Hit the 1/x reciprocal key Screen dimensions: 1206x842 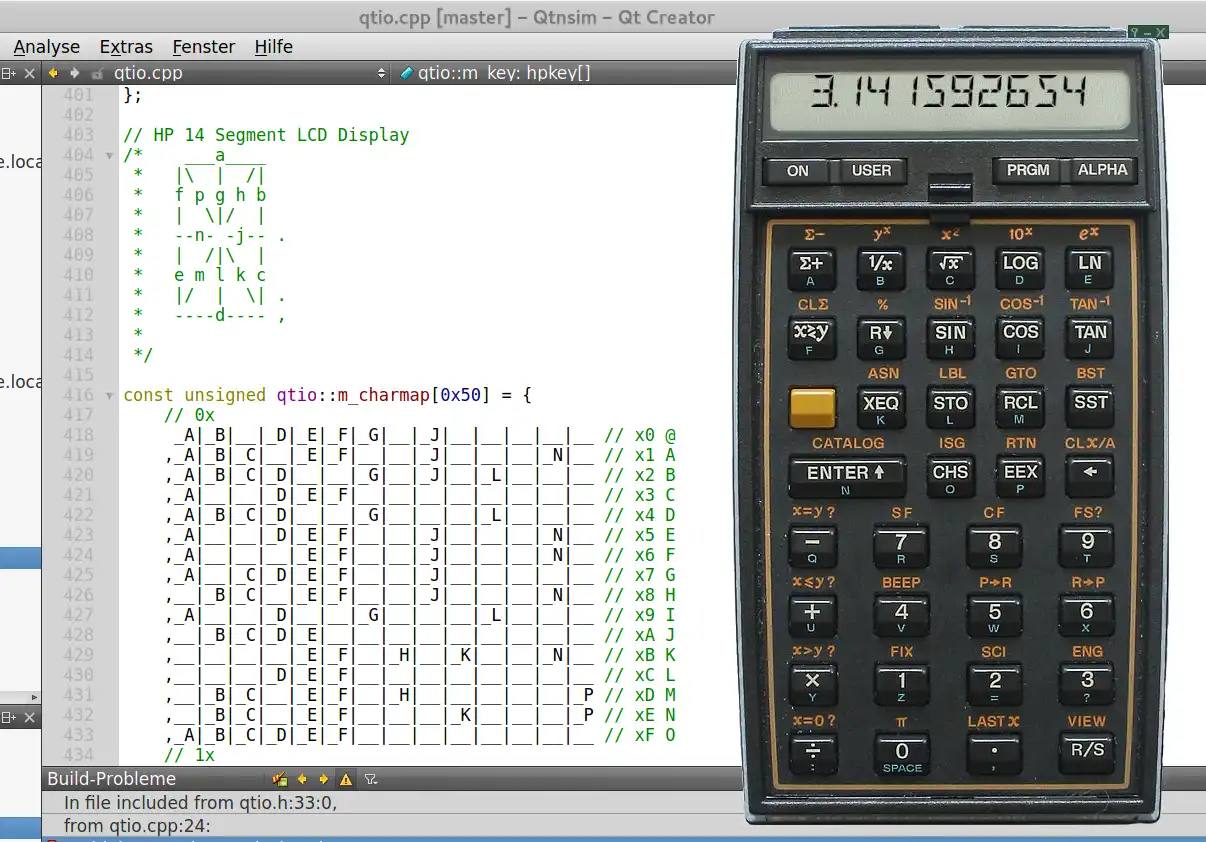point(881,270)
